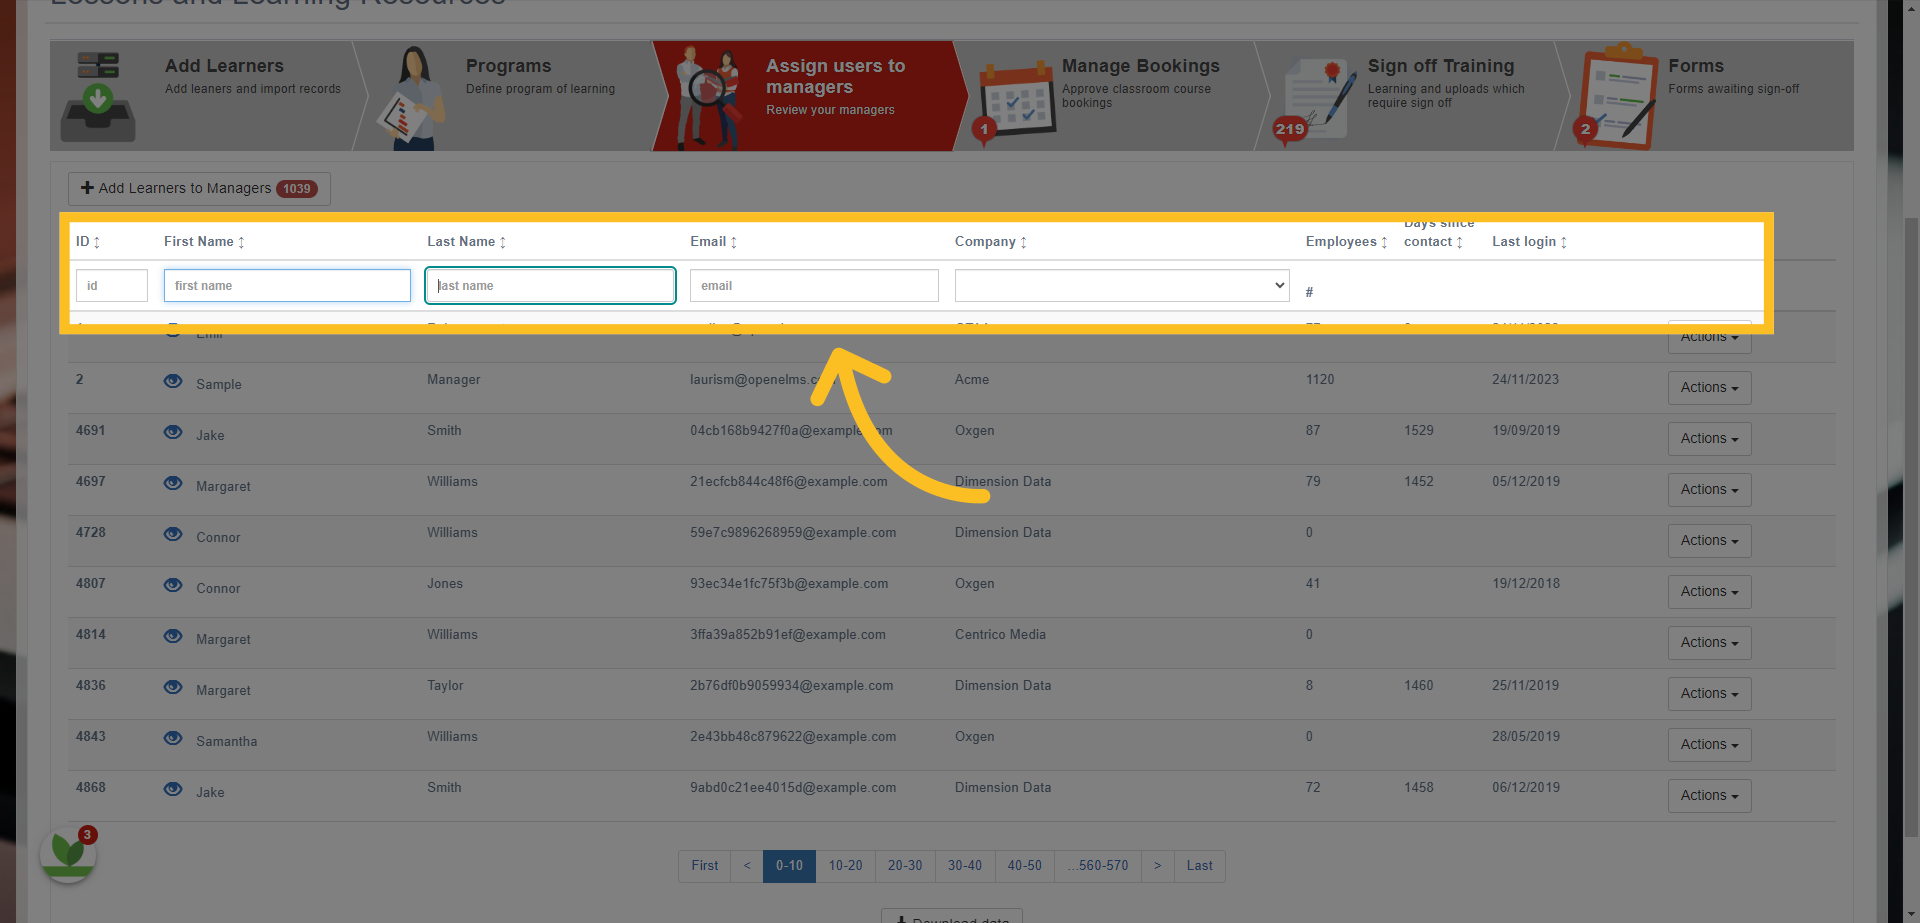
Task: Sort by Employees column
Action: point(1346,242)
